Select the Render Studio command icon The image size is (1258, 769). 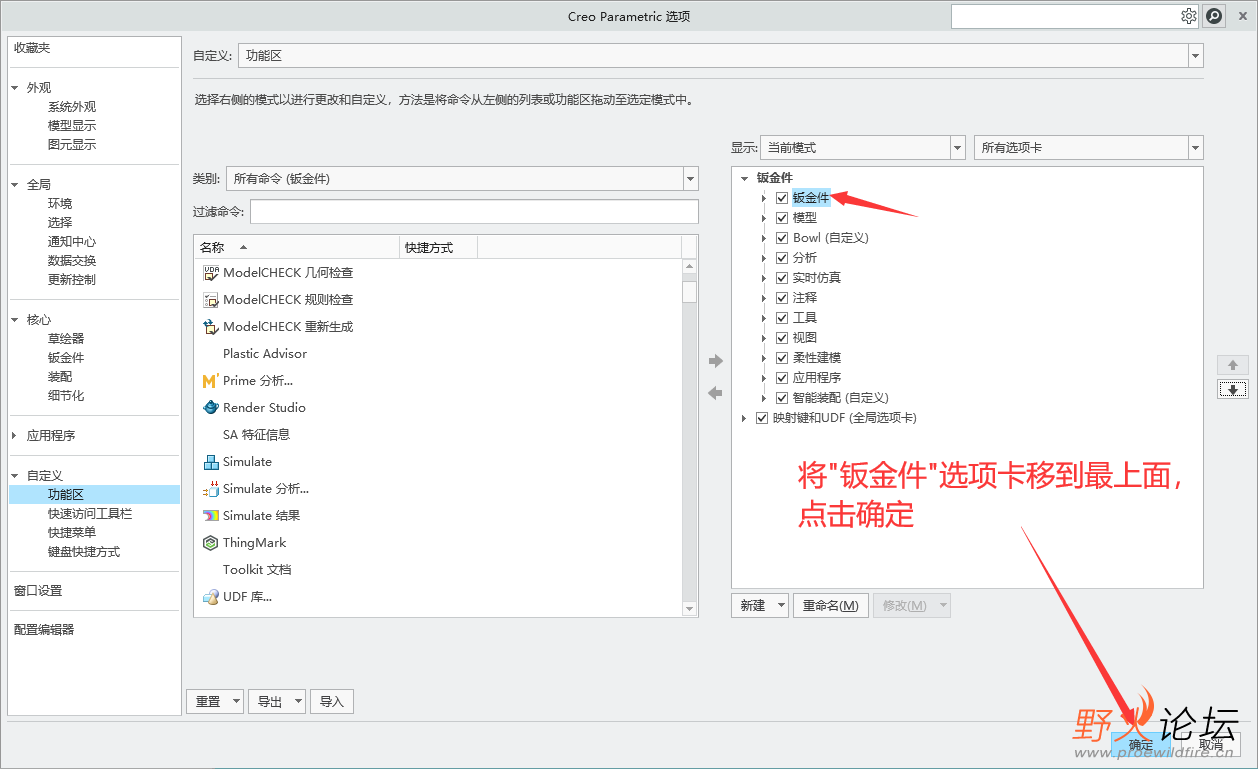(210, 407)
